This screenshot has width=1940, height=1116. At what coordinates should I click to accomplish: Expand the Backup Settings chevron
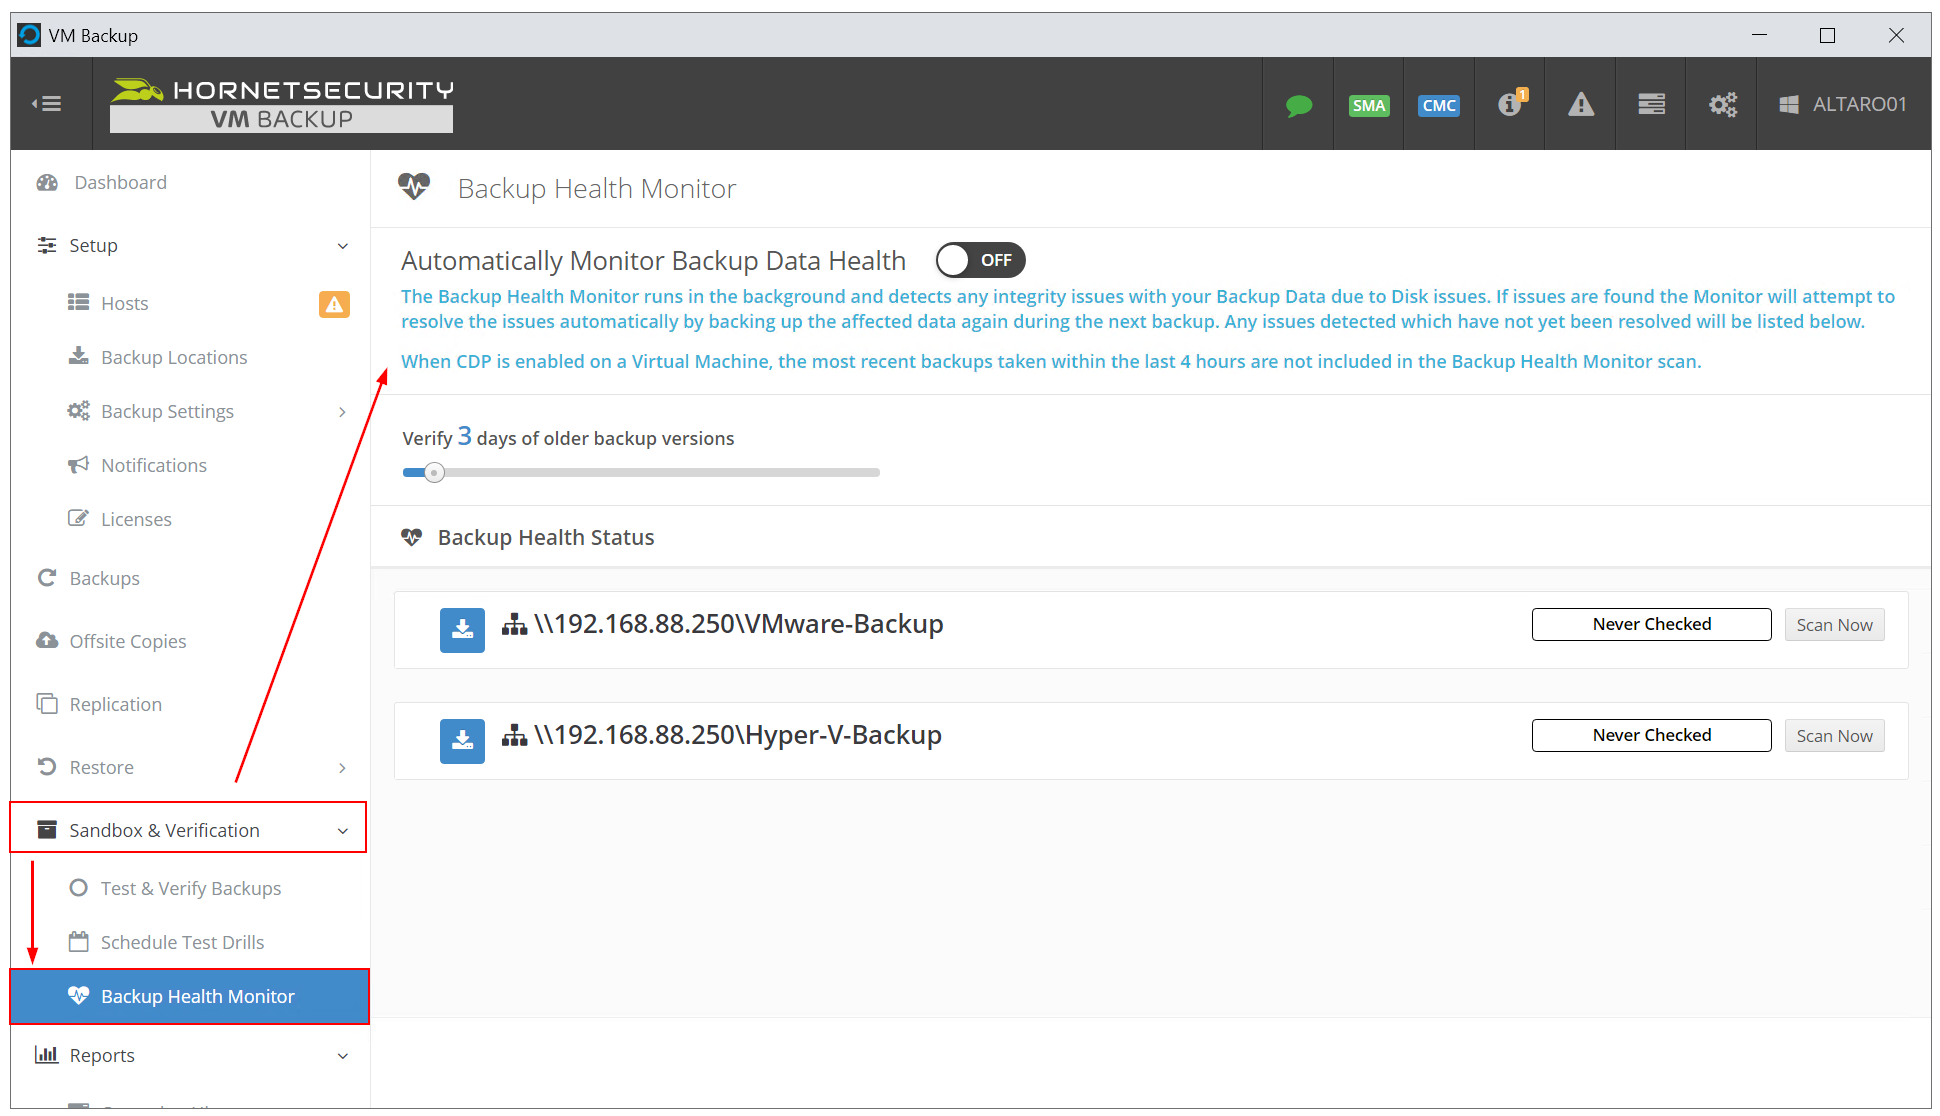pos(343,412)
